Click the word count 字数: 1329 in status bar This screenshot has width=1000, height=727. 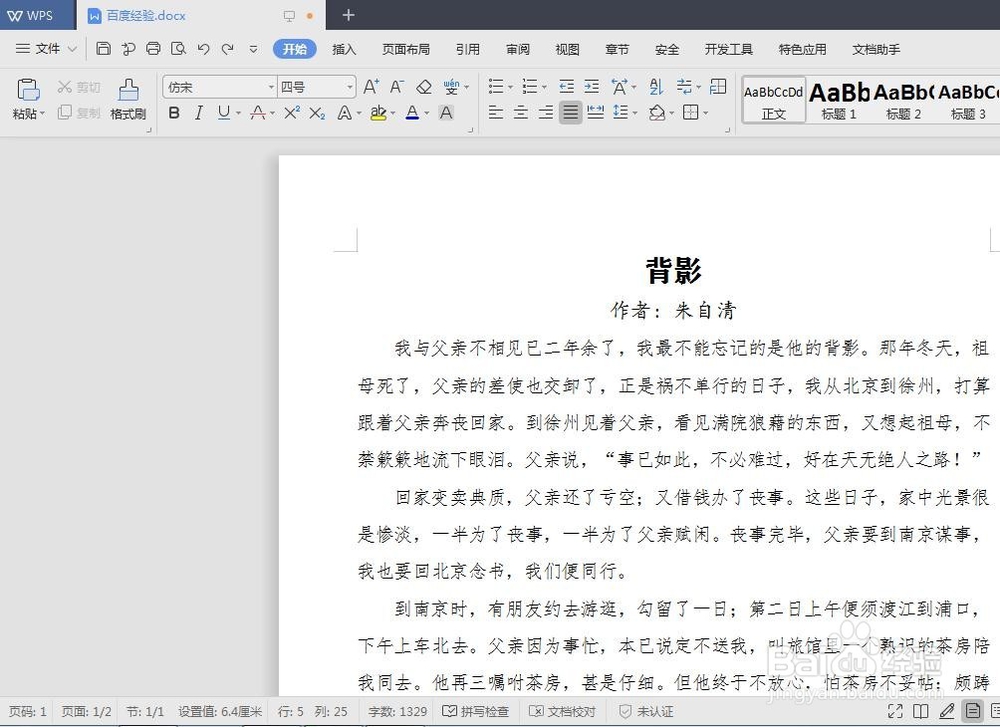click(x=397, y=711)
